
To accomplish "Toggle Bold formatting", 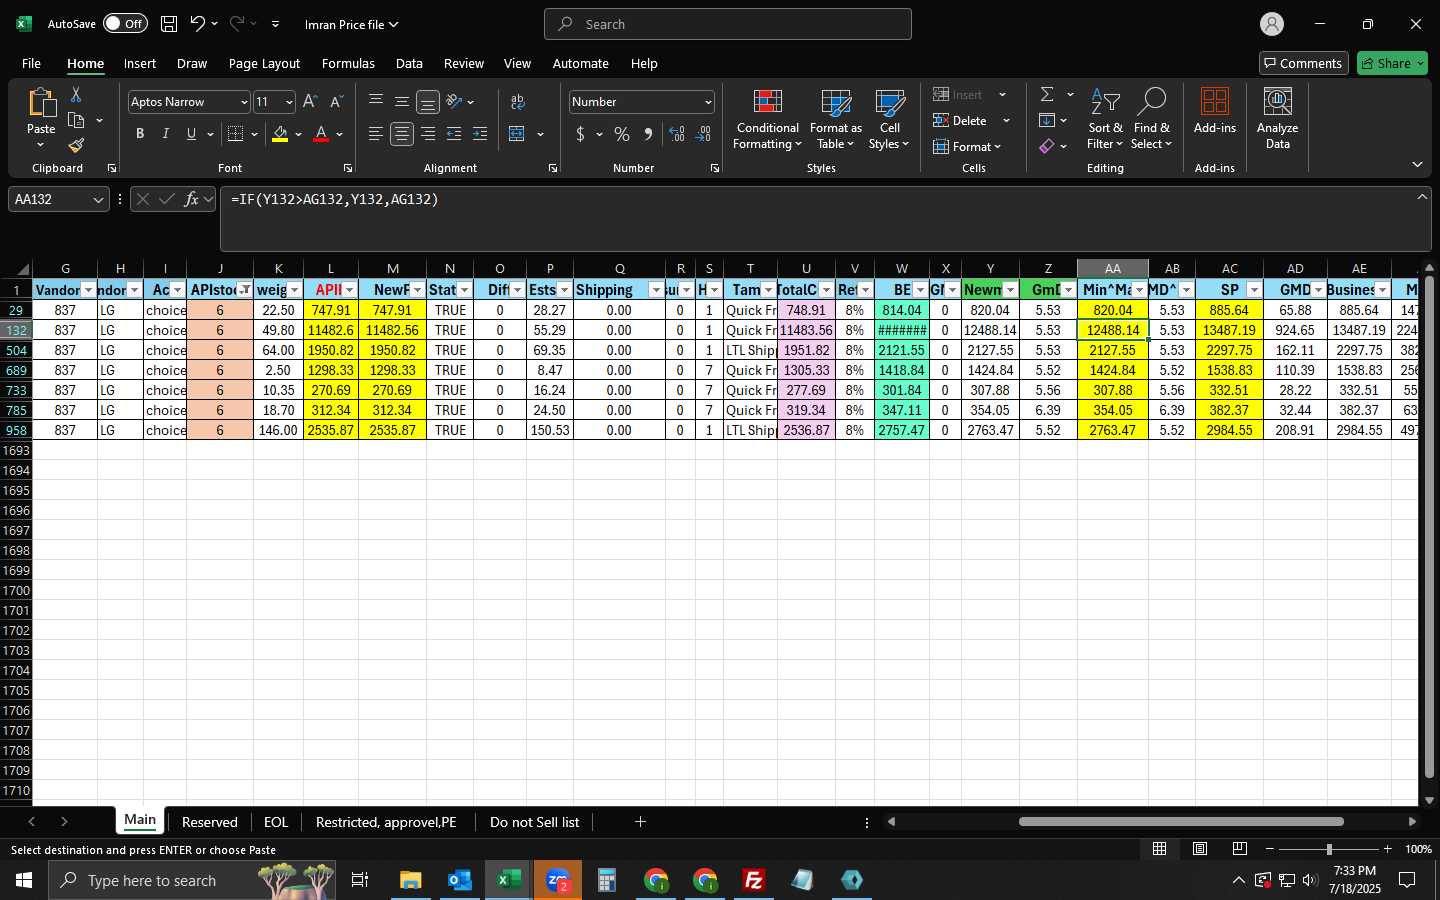I will (x=140, y=134).
